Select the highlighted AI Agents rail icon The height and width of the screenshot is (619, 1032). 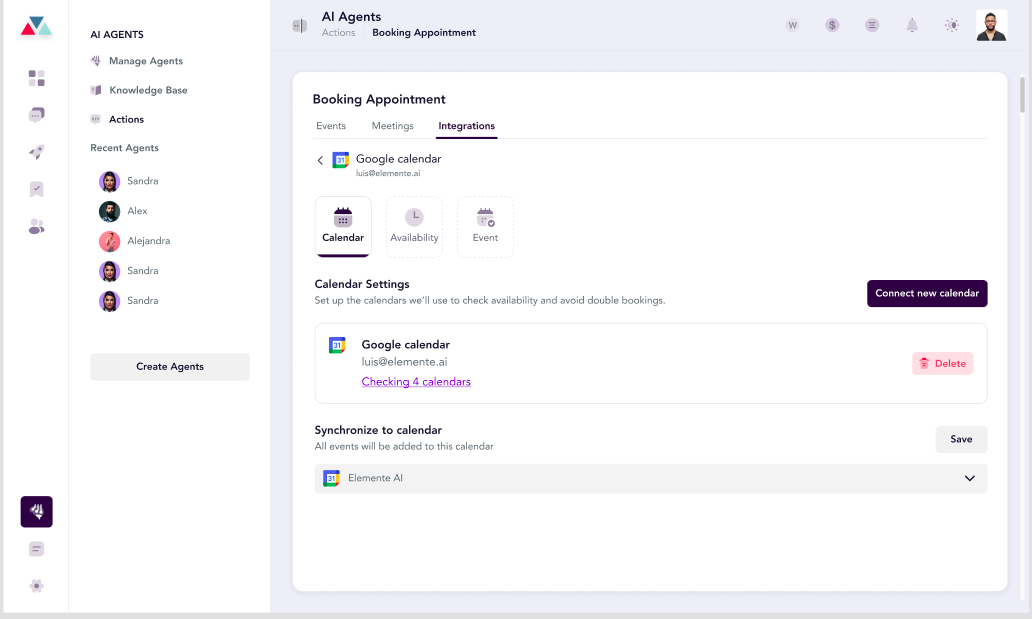click(x=36, y=512)
